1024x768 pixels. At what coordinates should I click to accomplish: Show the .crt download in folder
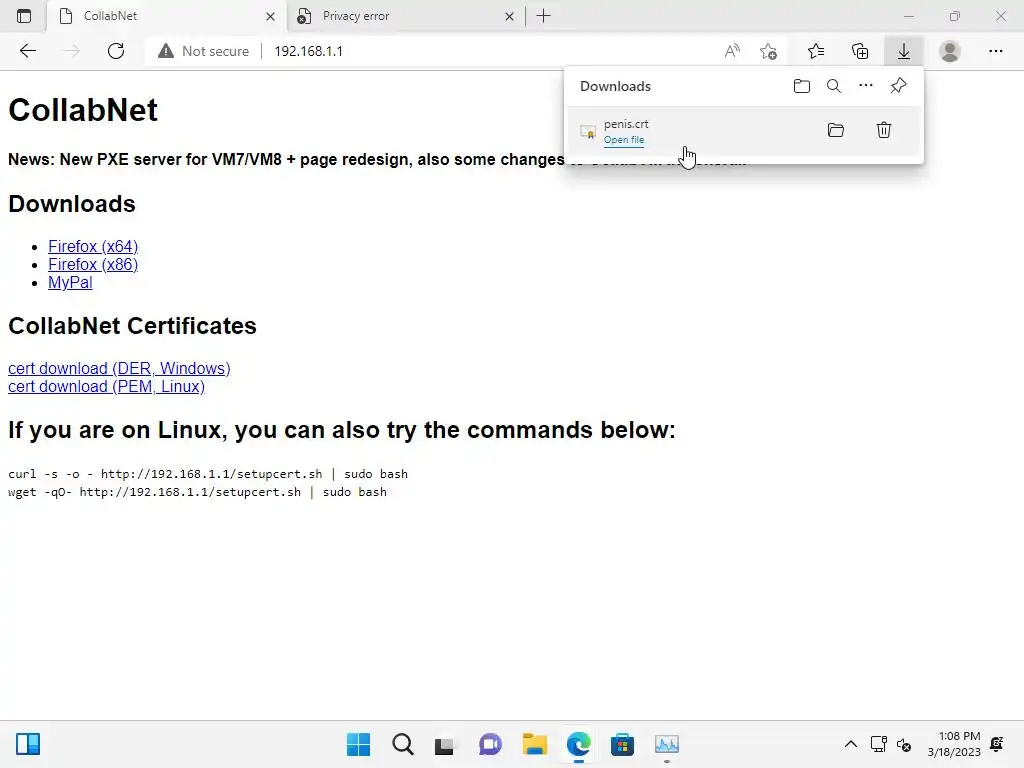(x=836, y=130)
